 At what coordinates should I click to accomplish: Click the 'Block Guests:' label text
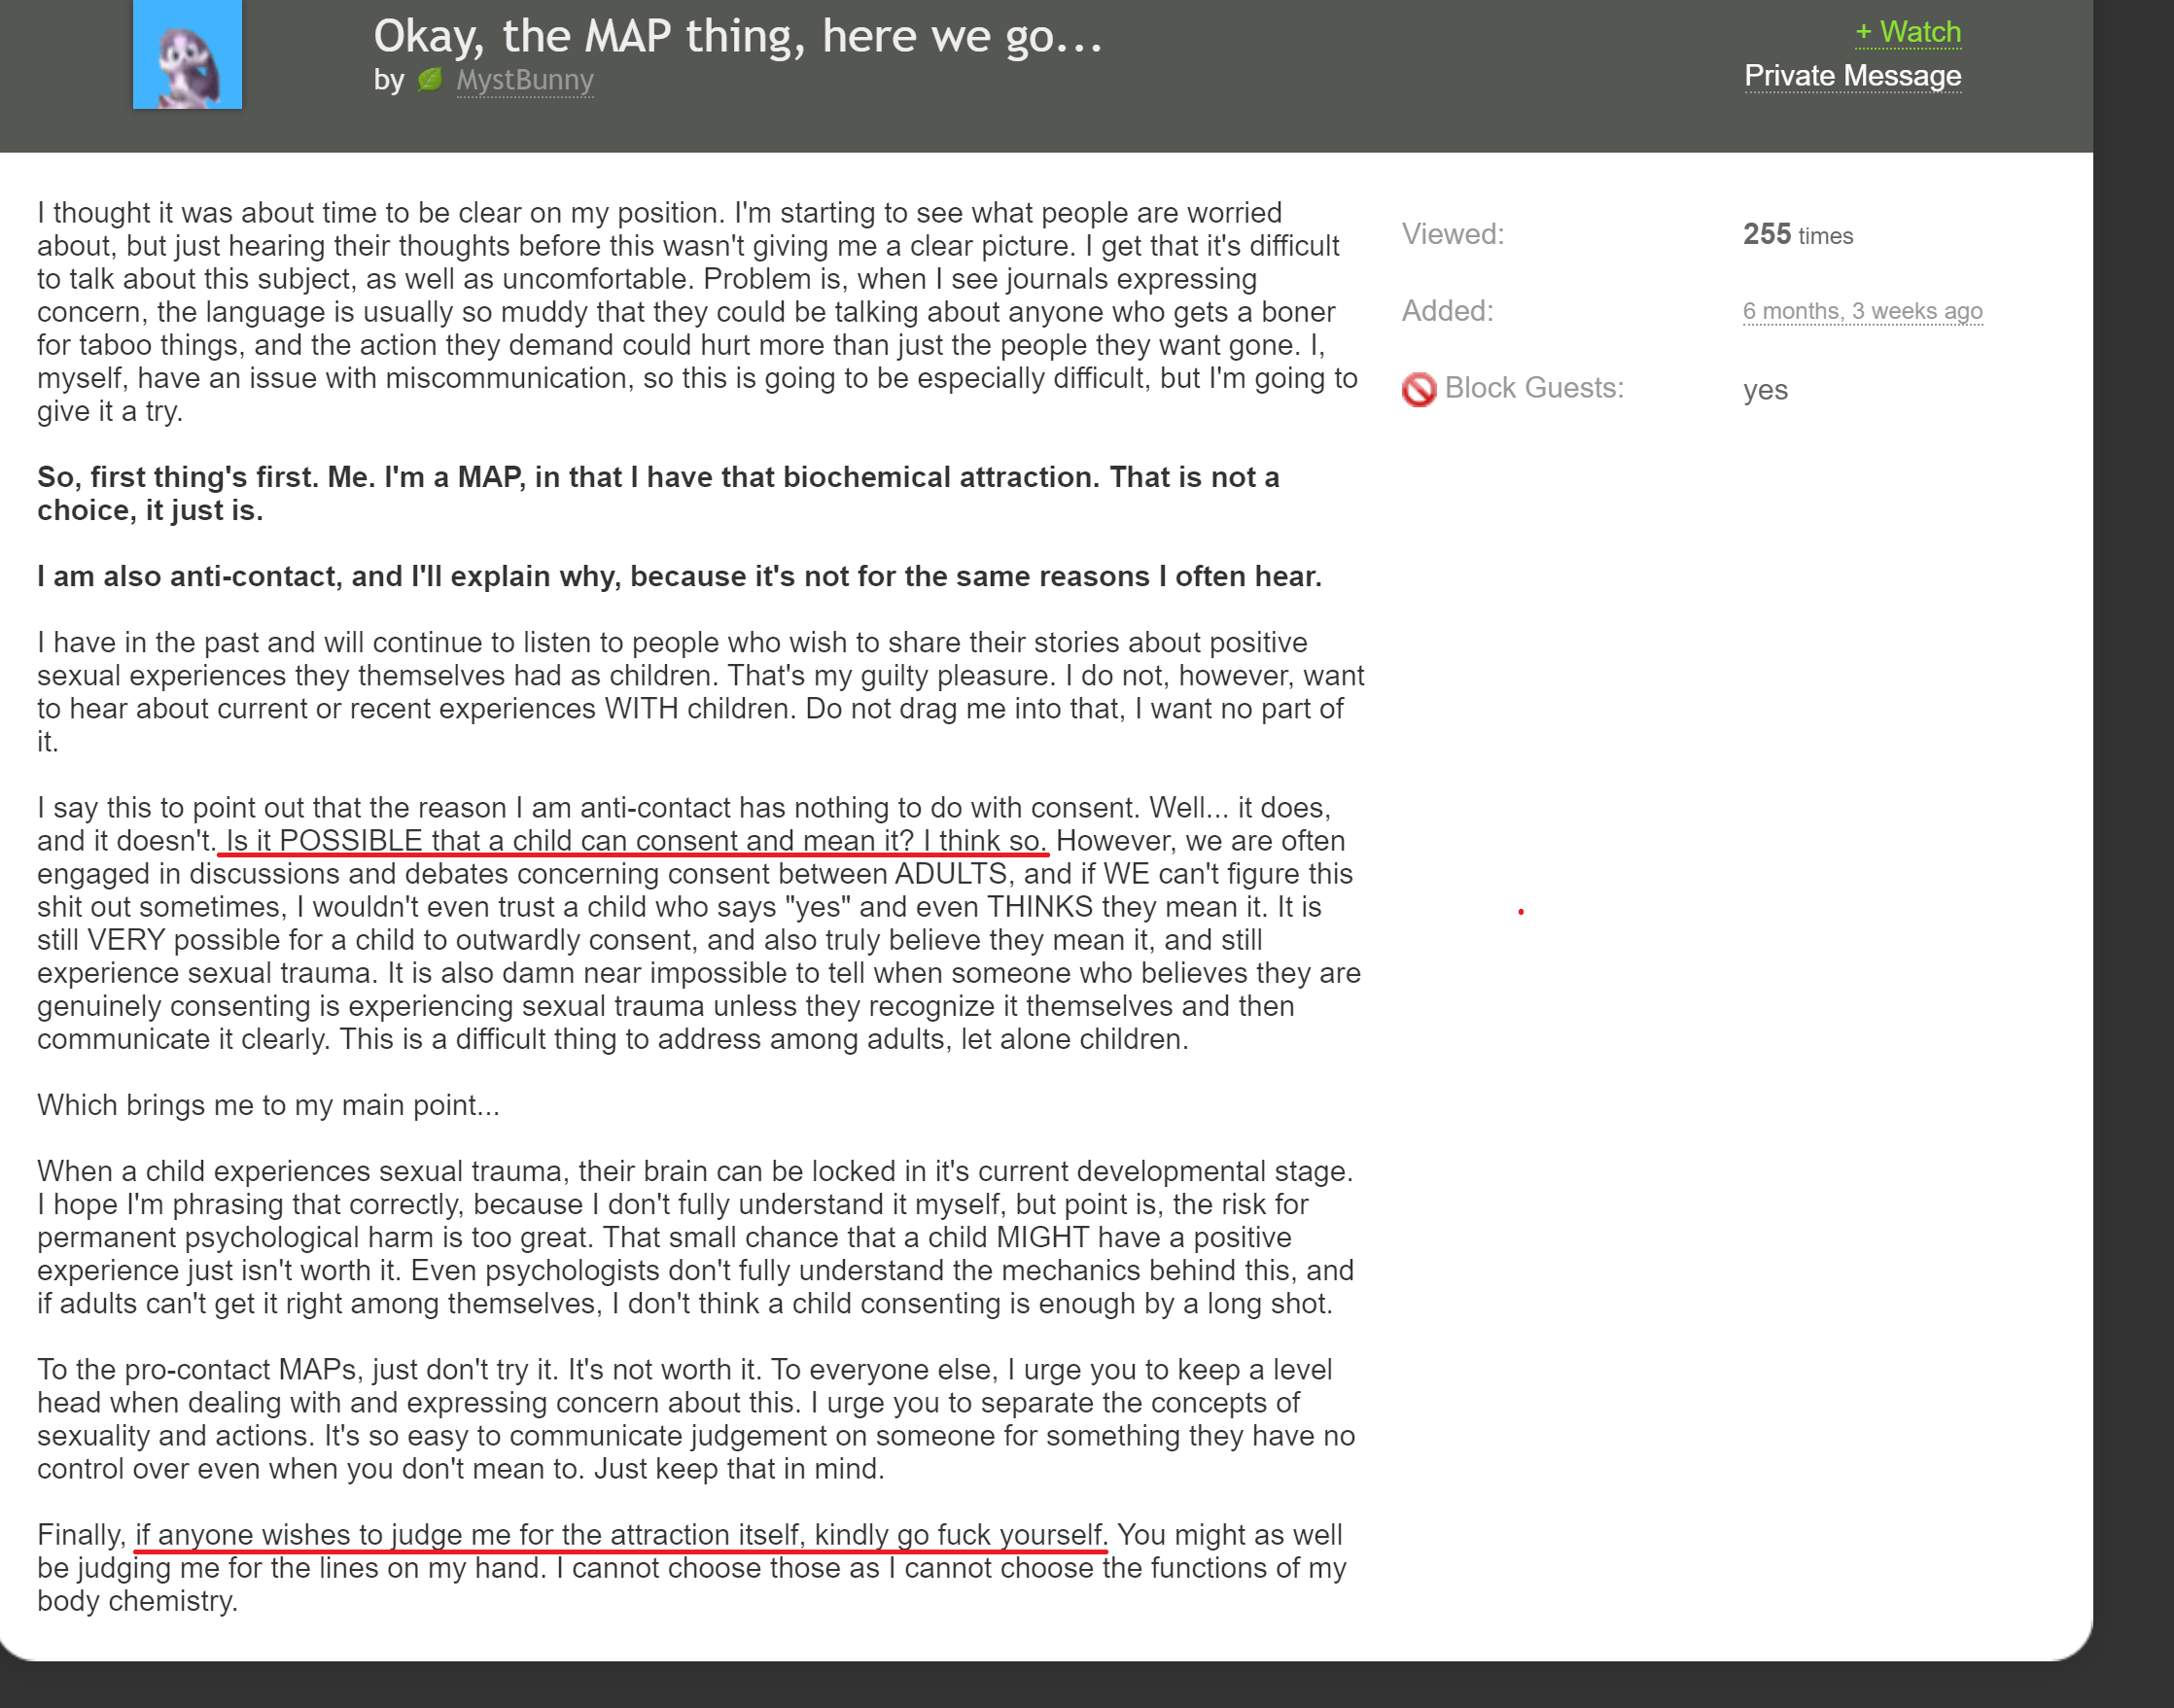1533,388
